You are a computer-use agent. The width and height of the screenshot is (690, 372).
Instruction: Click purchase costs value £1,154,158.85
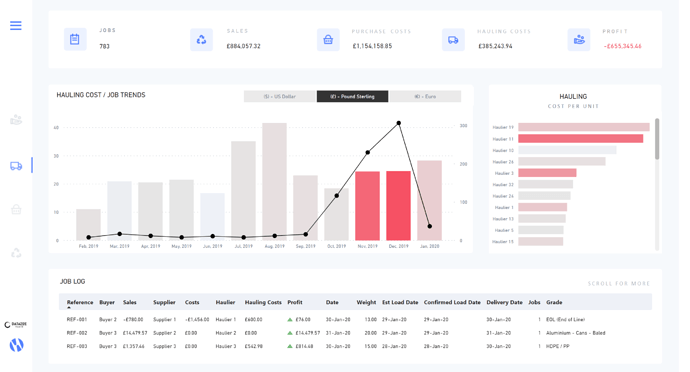(x=372, y=46)
